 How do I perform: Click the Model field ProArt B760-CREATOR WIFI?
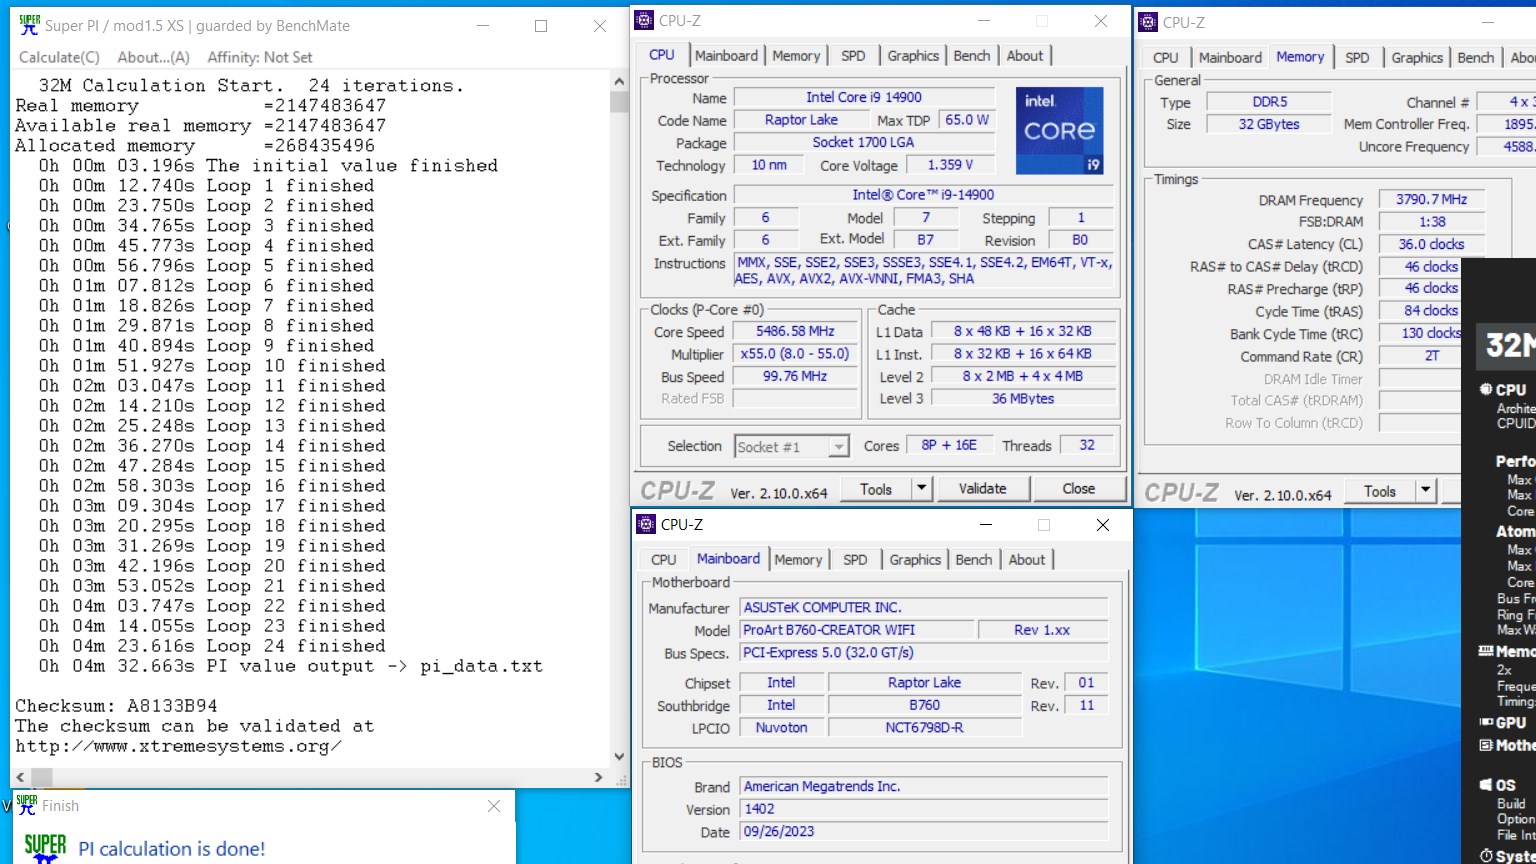pos(857,630)
